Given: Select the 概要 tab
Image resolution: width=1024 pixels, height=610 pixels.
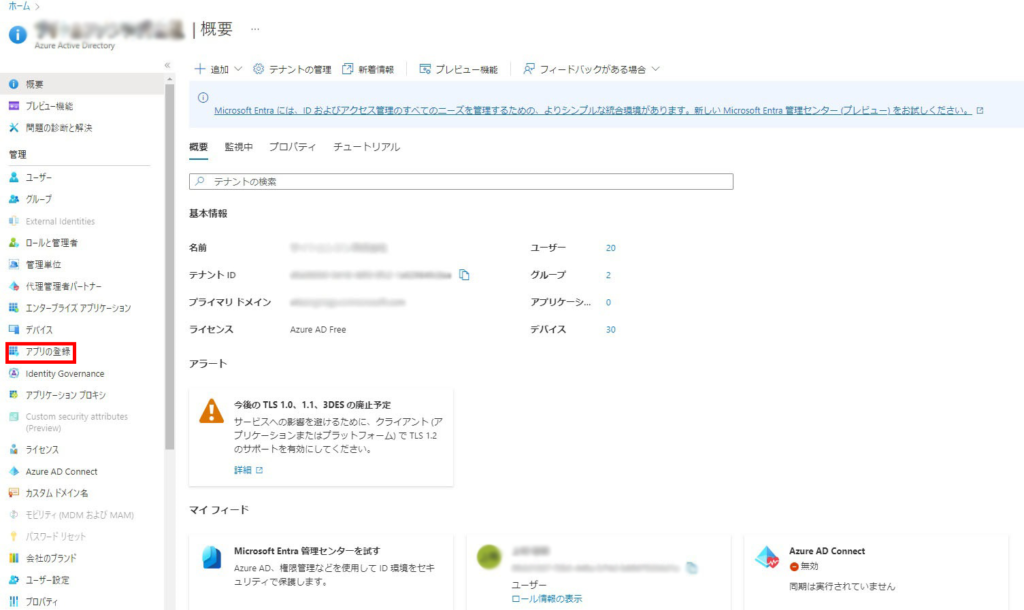Looking at the screenshot, I should coord(199,147).
